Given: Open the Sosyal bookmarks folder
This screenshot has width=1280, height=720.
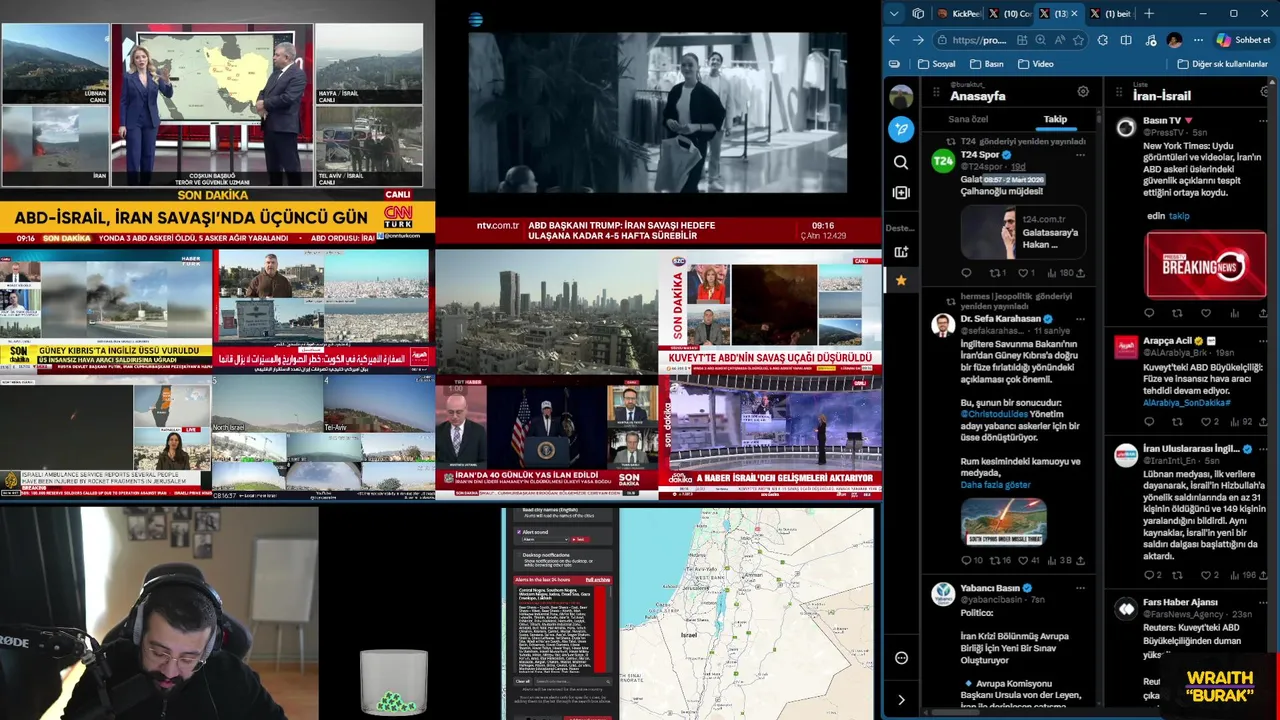Looking at the screenshot, I should click(x=936, y=64).
